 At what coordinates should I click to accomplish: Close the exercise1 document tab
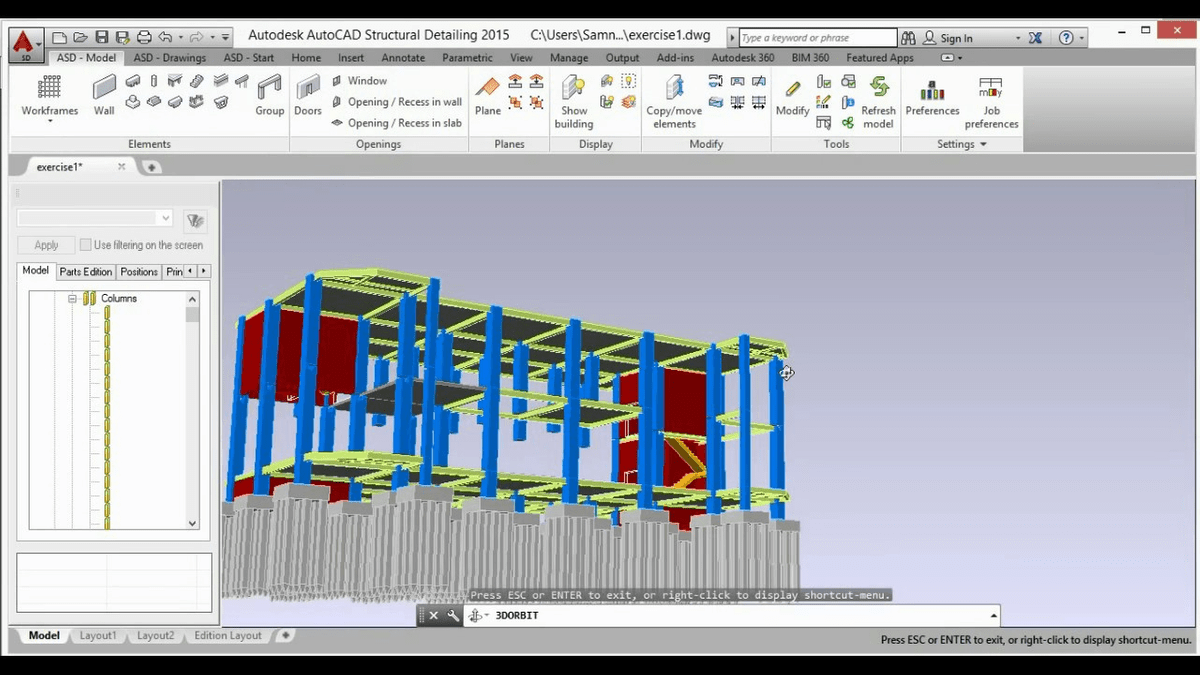(122, 167)
